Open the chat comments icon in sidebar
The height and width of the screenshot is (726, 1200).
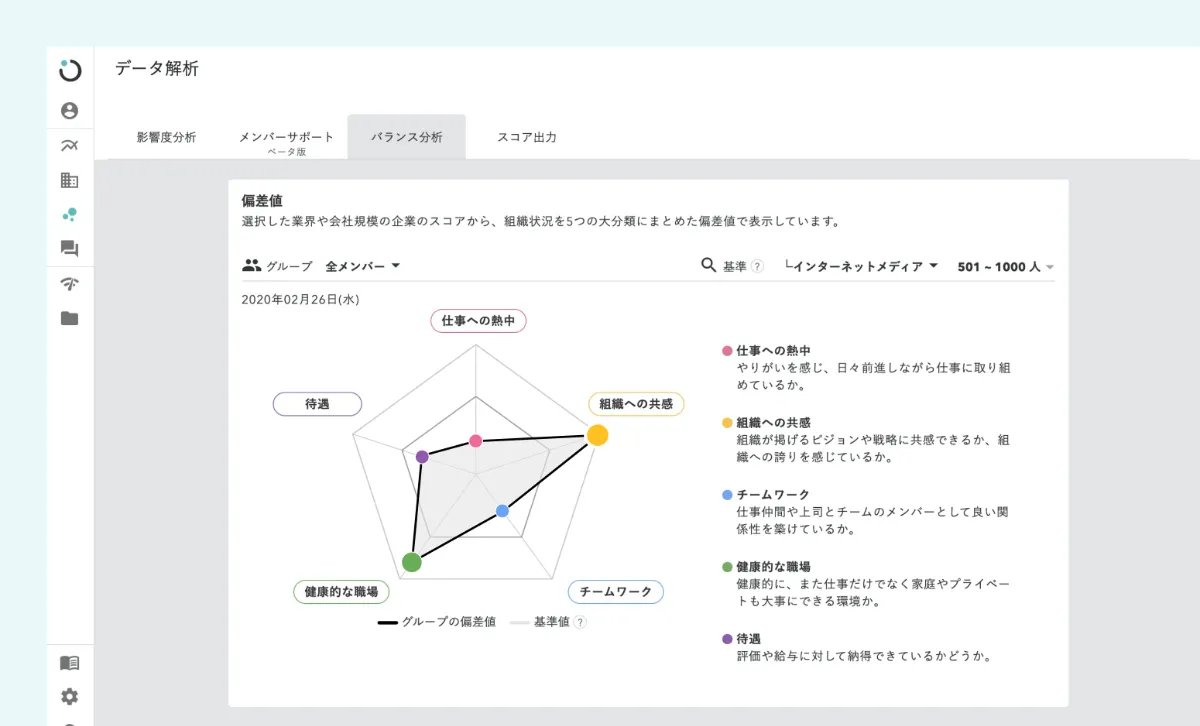pos(69,249)
